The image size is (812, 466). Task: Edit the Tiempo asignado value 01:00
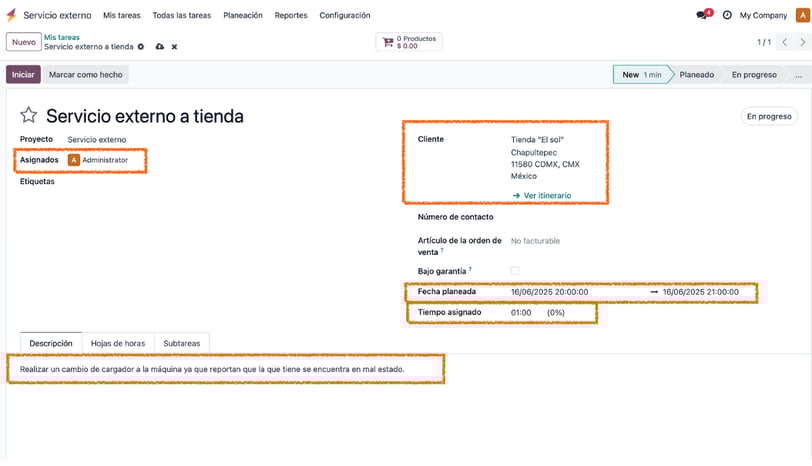click(x=521, y=313)
